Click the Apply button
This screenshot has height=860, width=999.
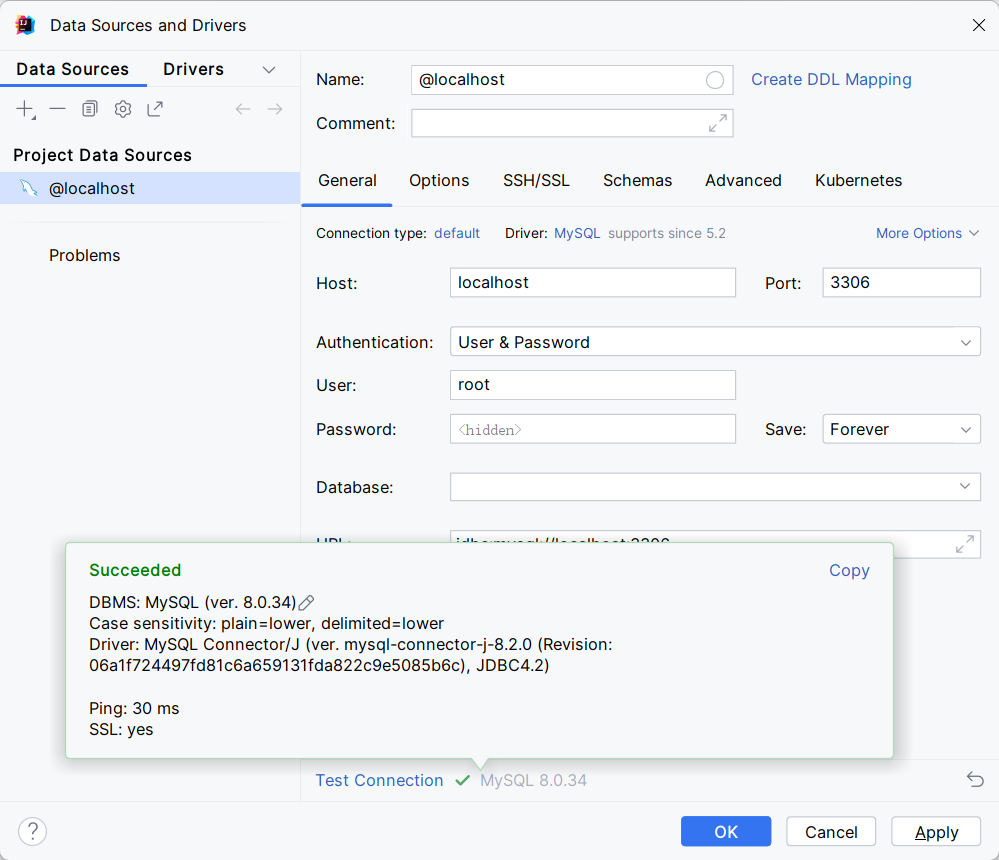coord(936,831)
